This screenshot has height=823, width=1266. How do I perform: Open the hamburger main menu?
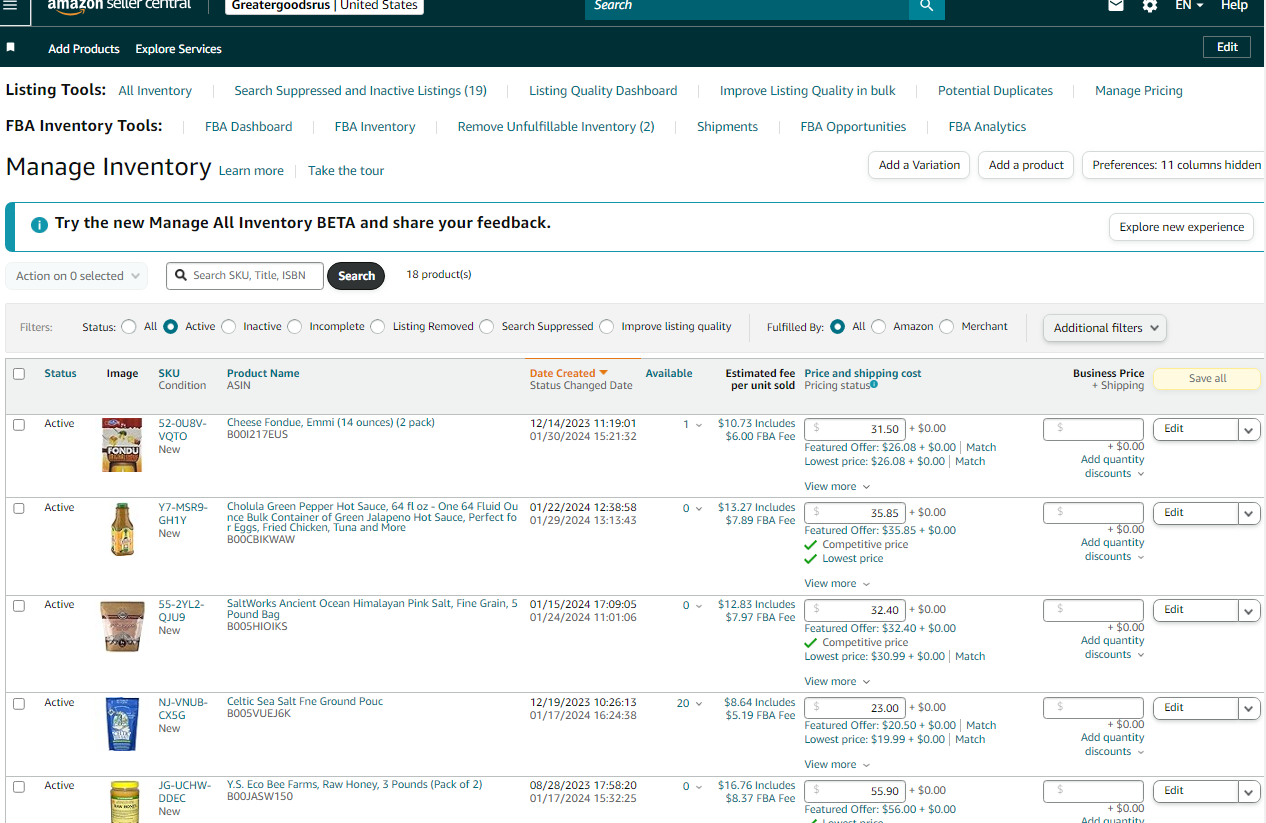click(10, 5)
